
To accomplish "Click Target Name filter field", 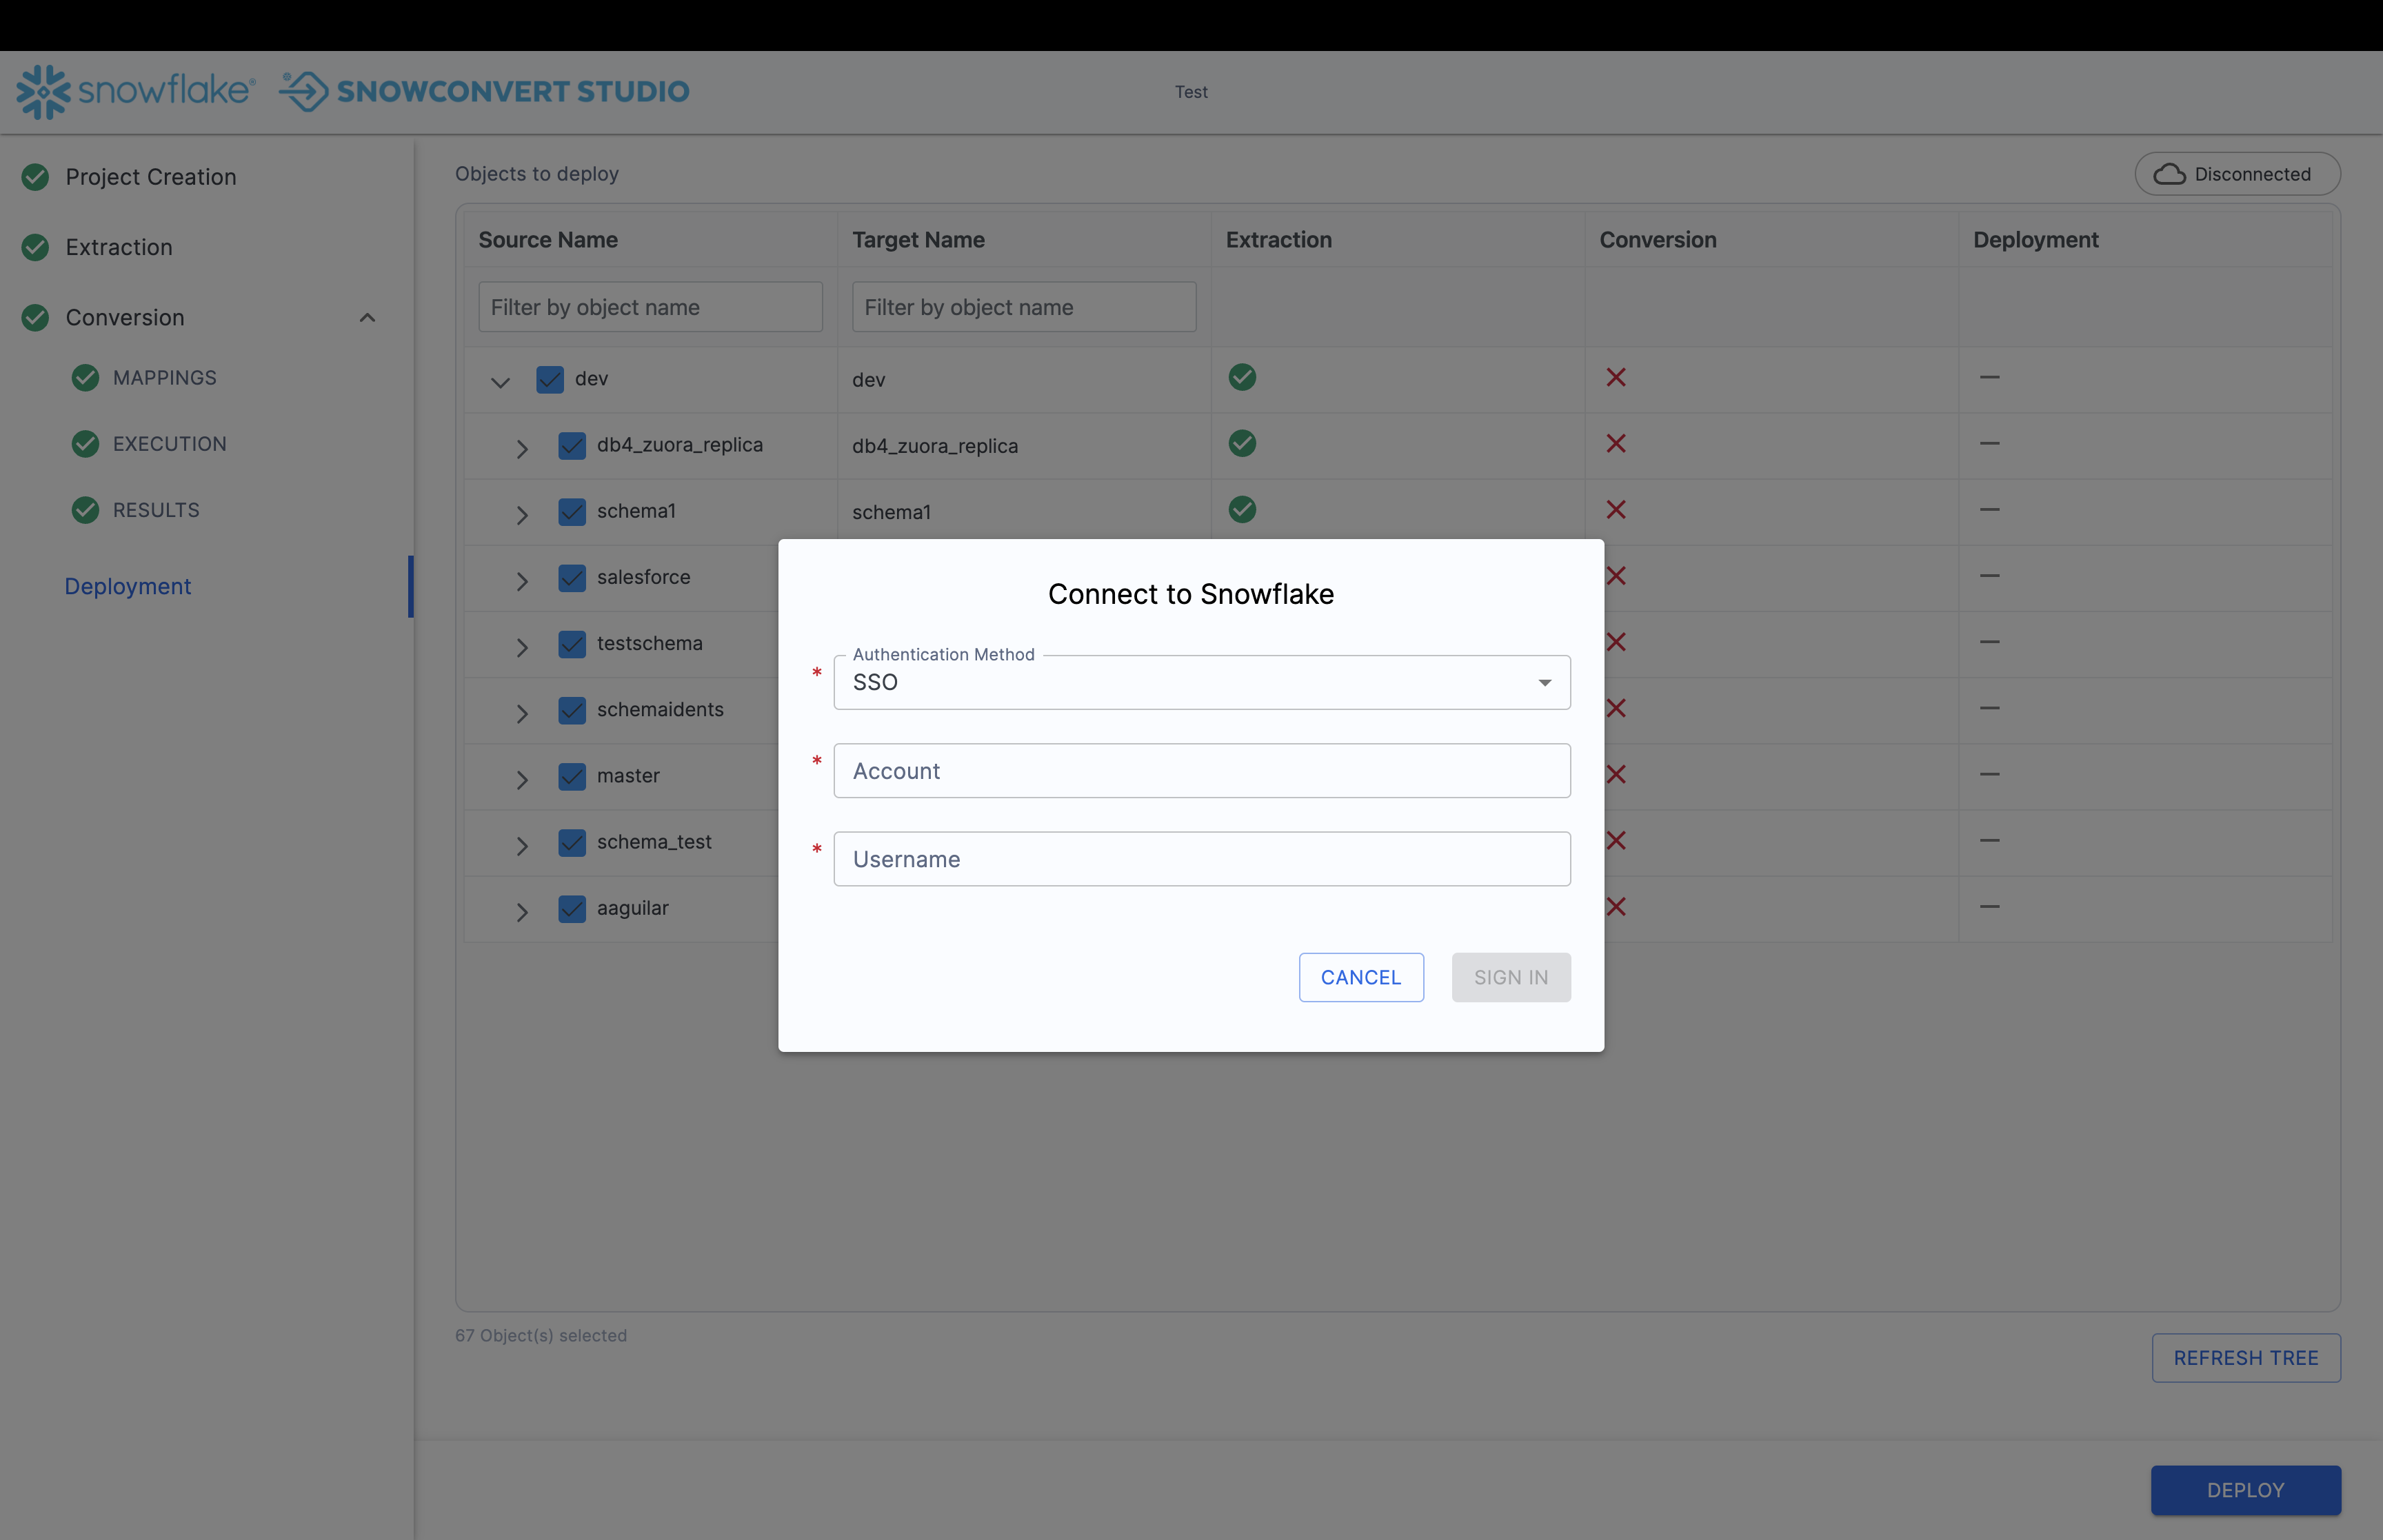I will point(1024,307).
